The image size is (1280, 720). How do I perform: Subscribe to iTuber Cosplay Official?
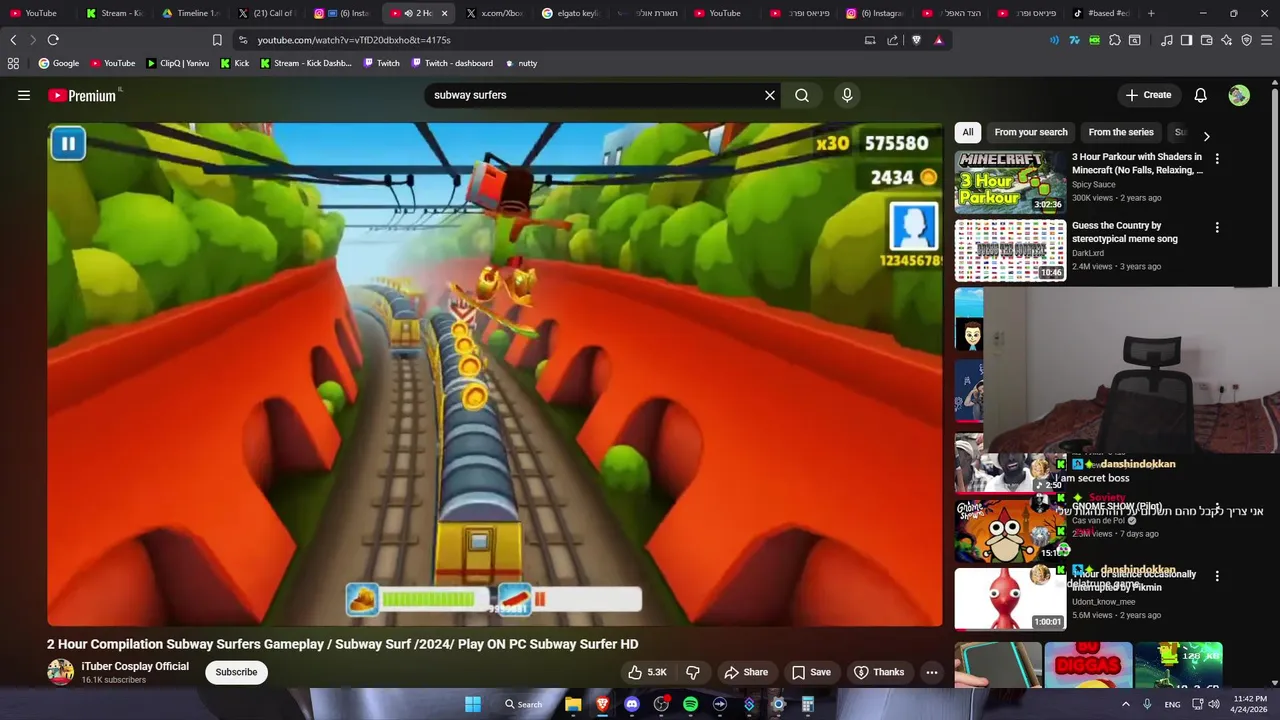[x=237, y=672]
